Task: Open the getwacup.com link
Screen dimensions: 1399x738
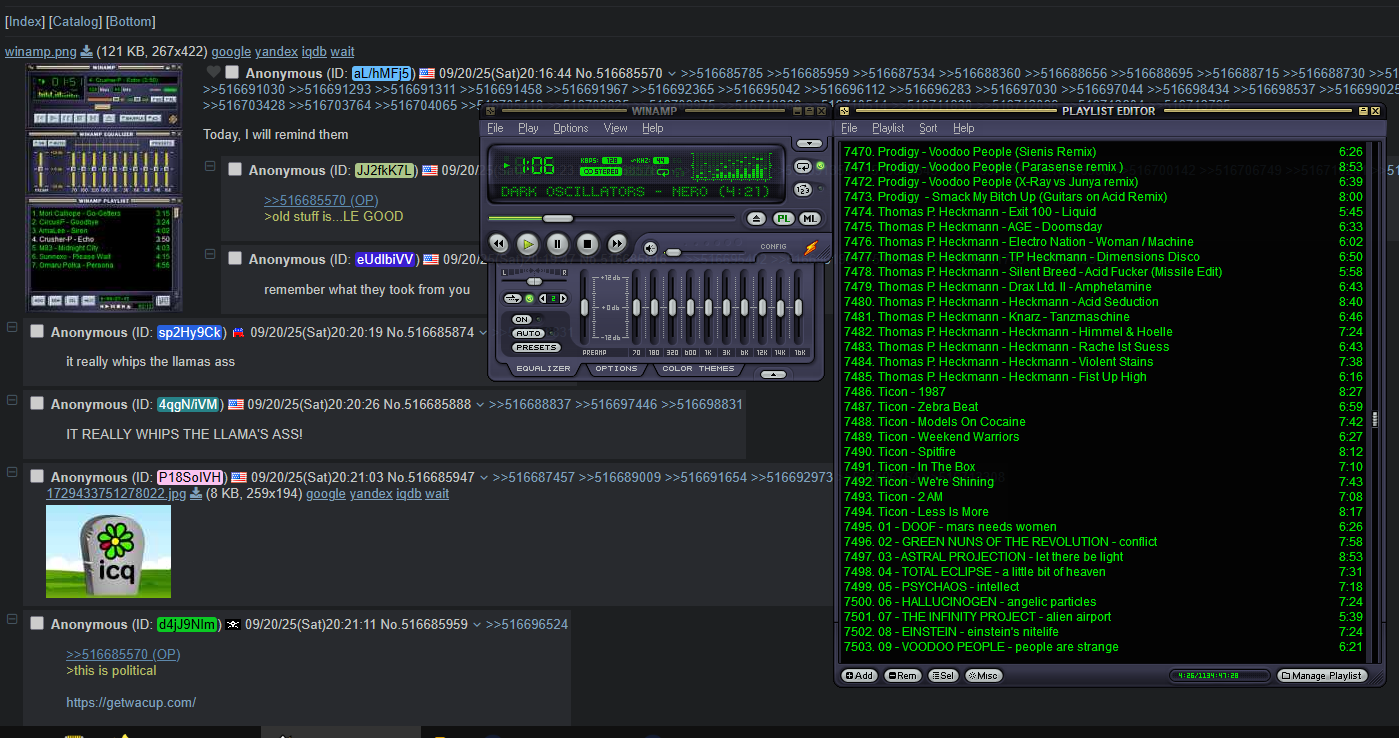Action: pos(131,702)
